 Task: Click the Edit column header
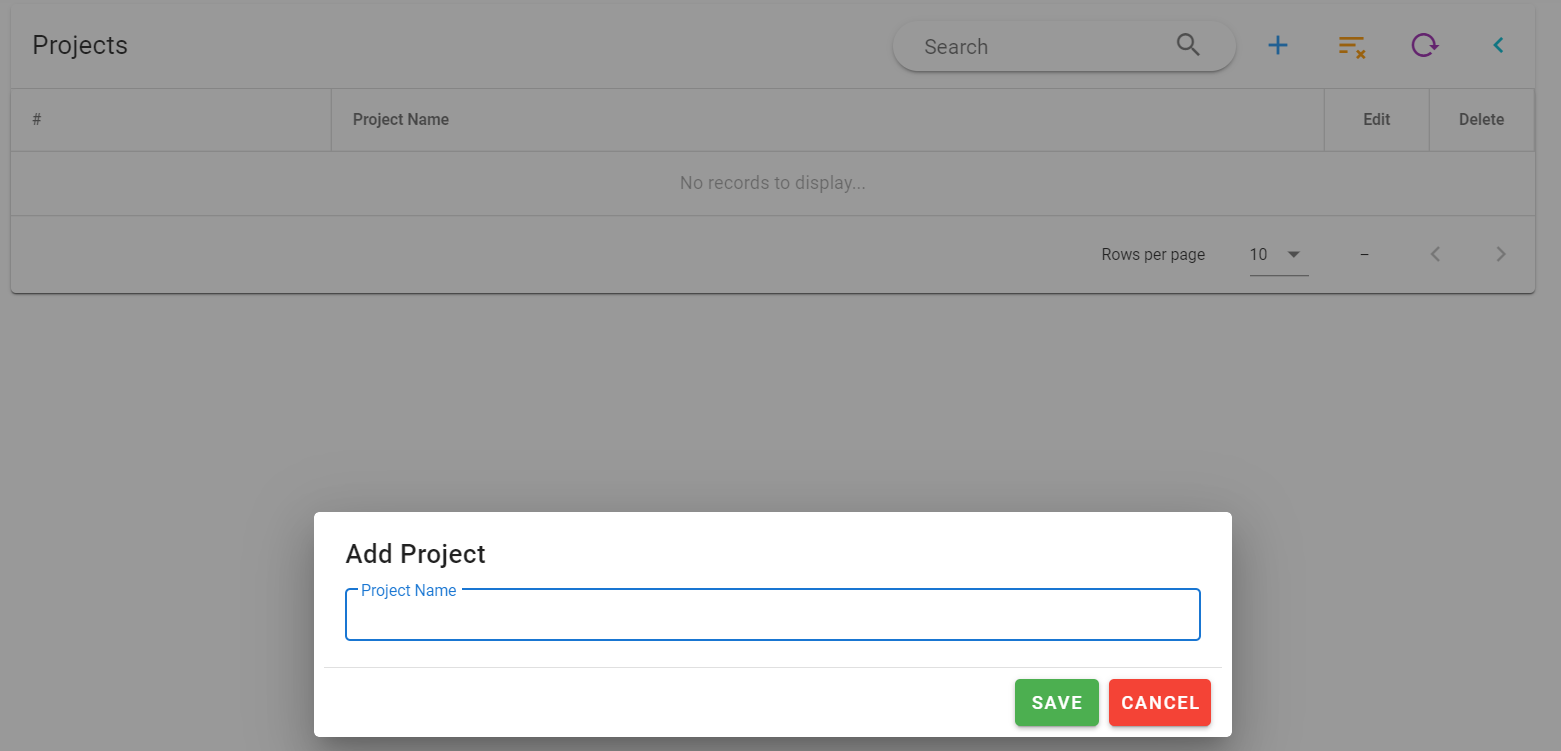pyautogui.click(x=1376, y=120)
